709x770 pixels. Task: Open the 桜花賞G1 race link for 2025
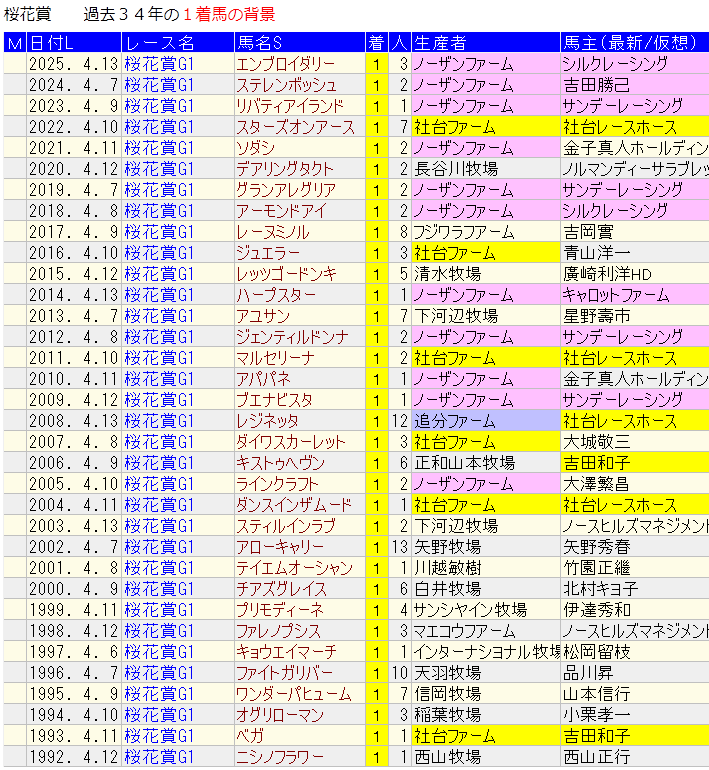click(159, 64)
